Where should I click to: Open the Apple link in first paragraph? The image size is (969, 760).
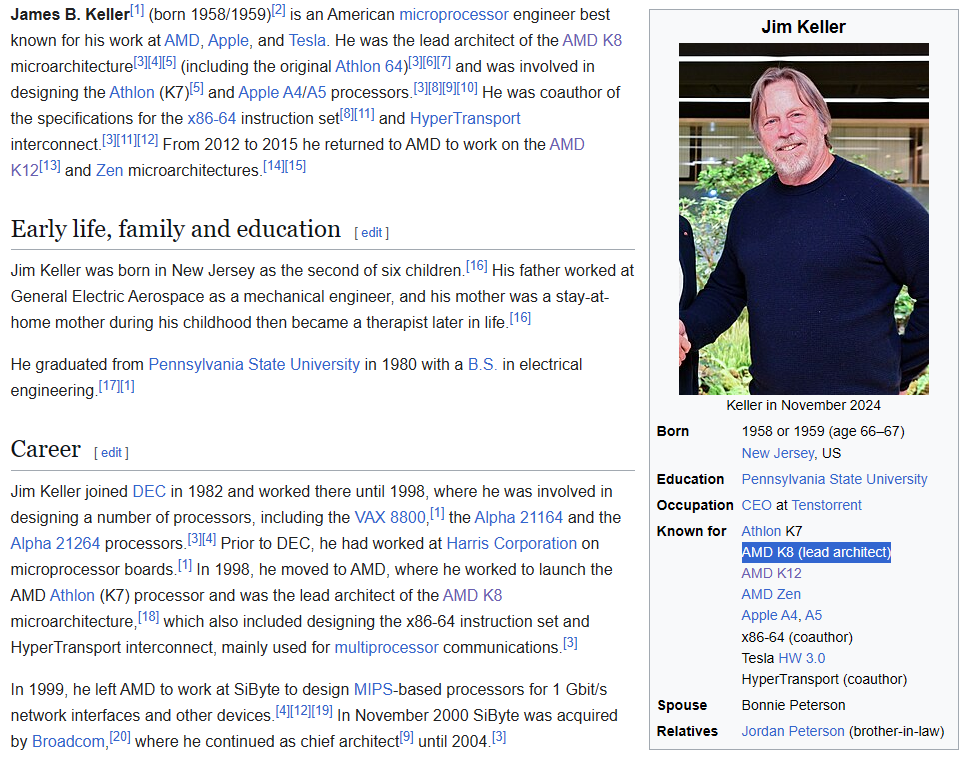[x=228, y=40]
